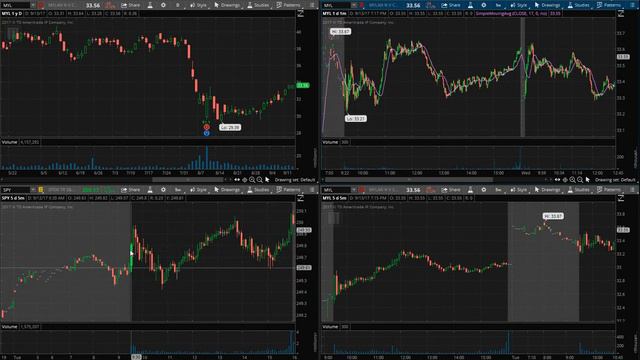Open Style dropdown on MYL 1y D chart
640x360 pixels.
click(x=198, y=5)
